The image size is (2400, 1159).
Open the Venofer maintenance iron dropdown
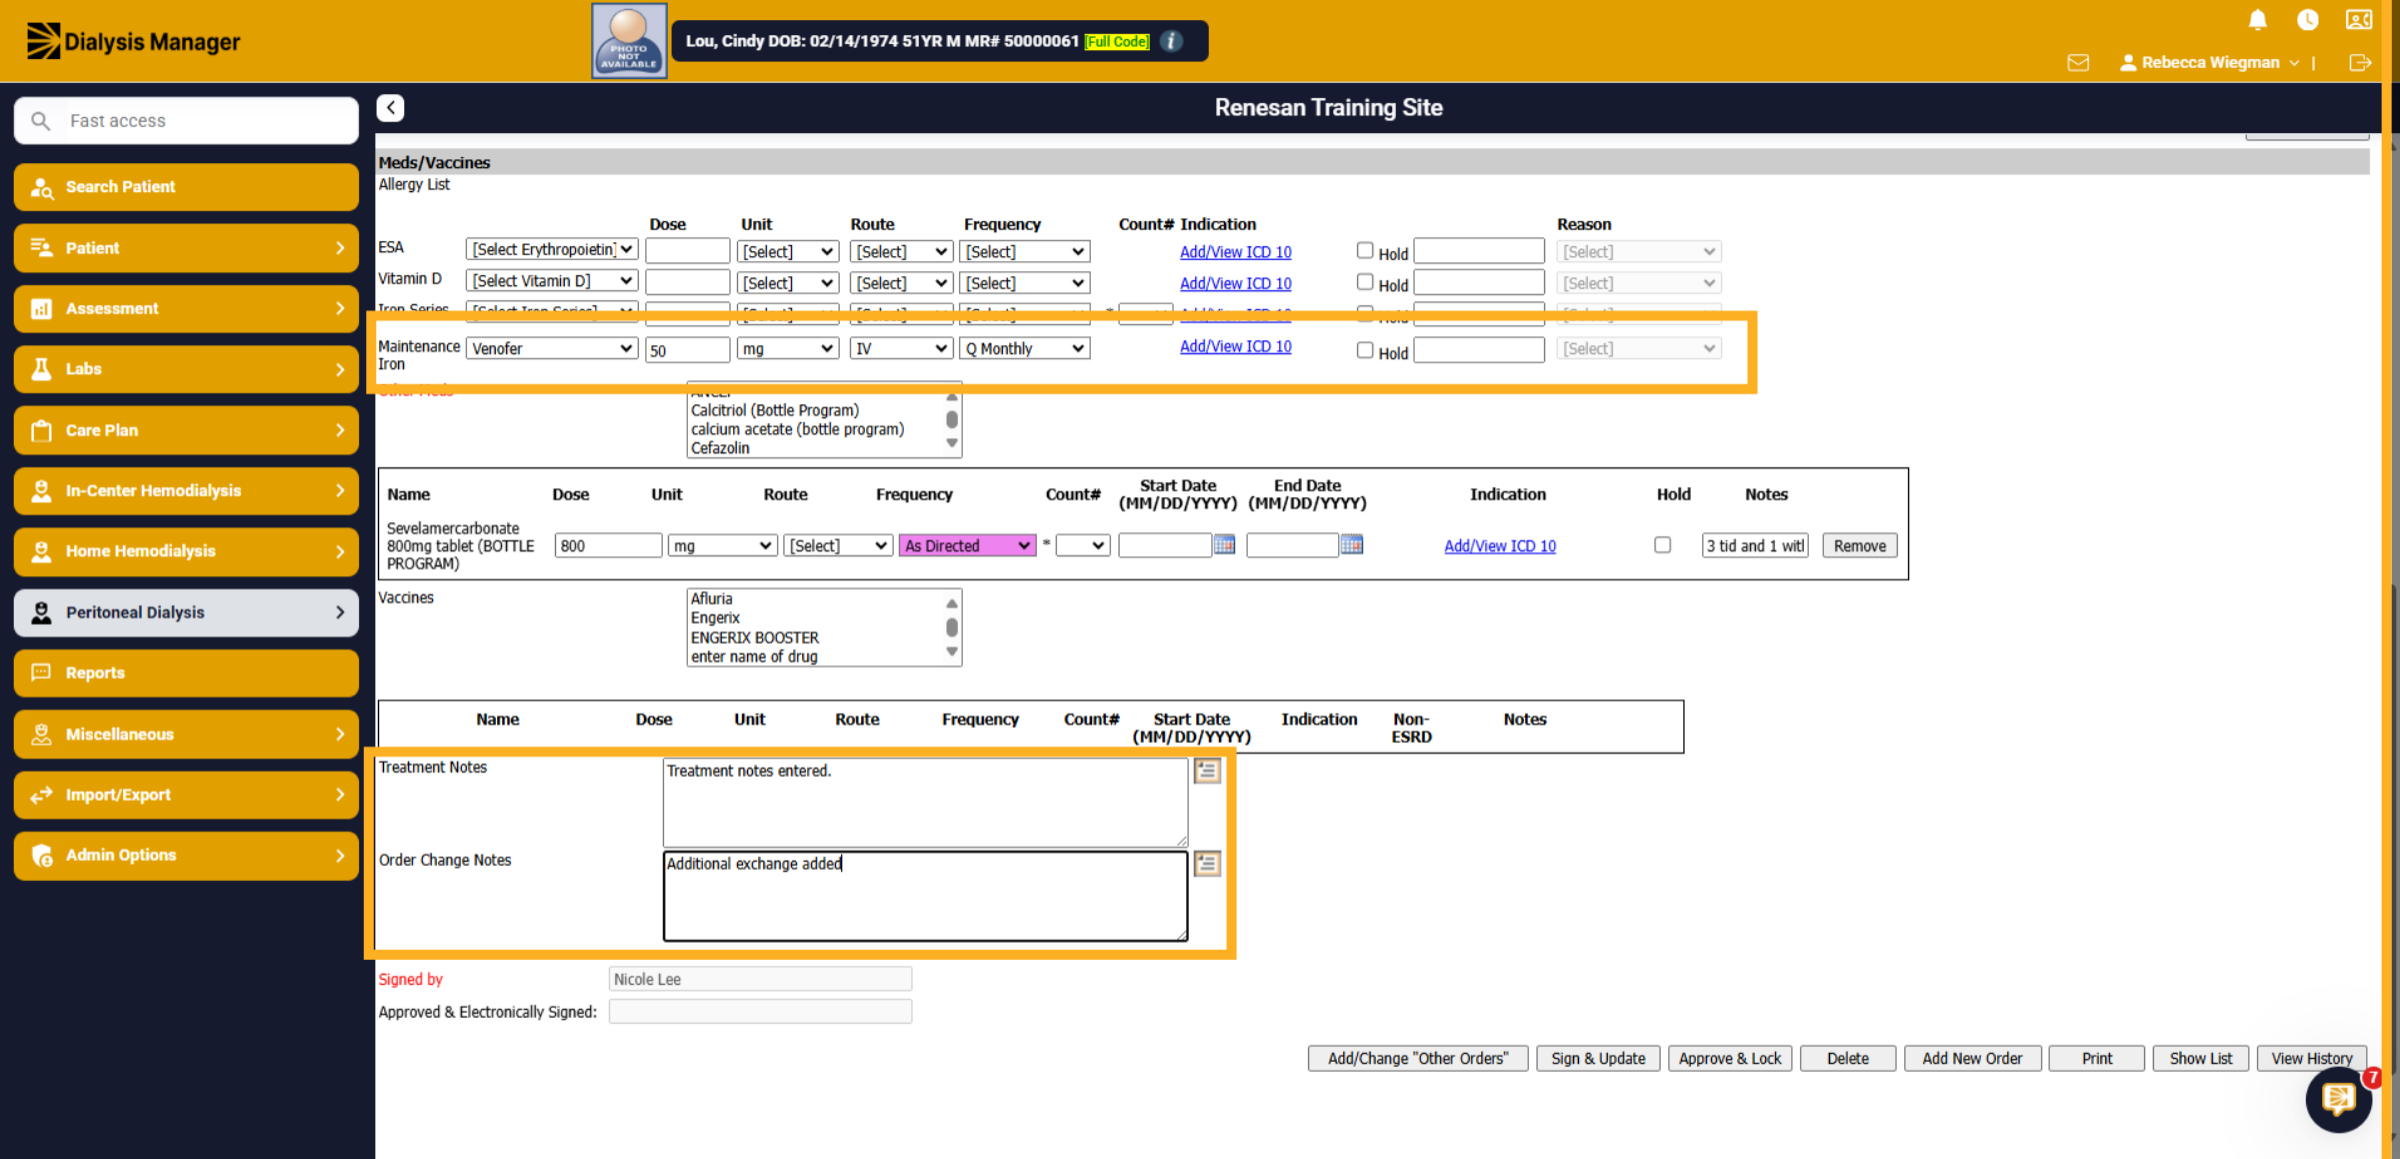tap(552, 348)
